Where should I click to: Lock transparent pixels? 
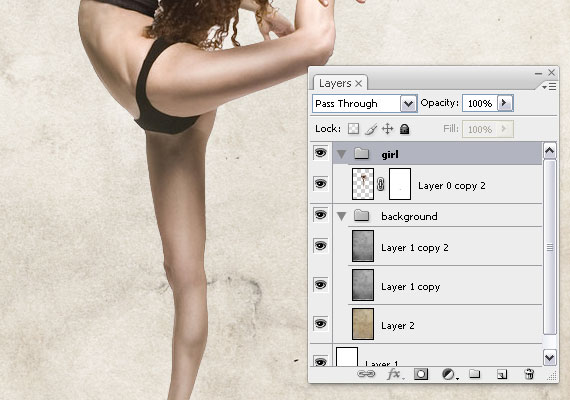click(x=353, y=128)
